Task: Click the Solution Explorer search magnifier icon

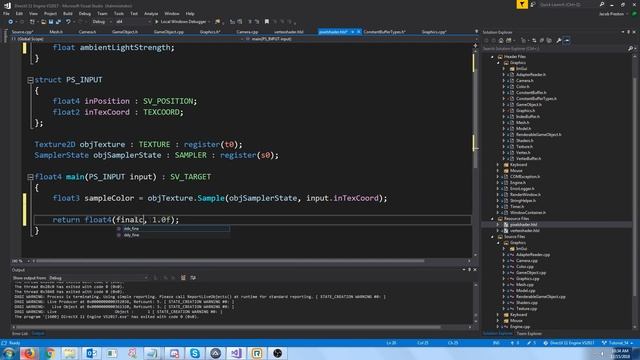Action: coord(630,49)
